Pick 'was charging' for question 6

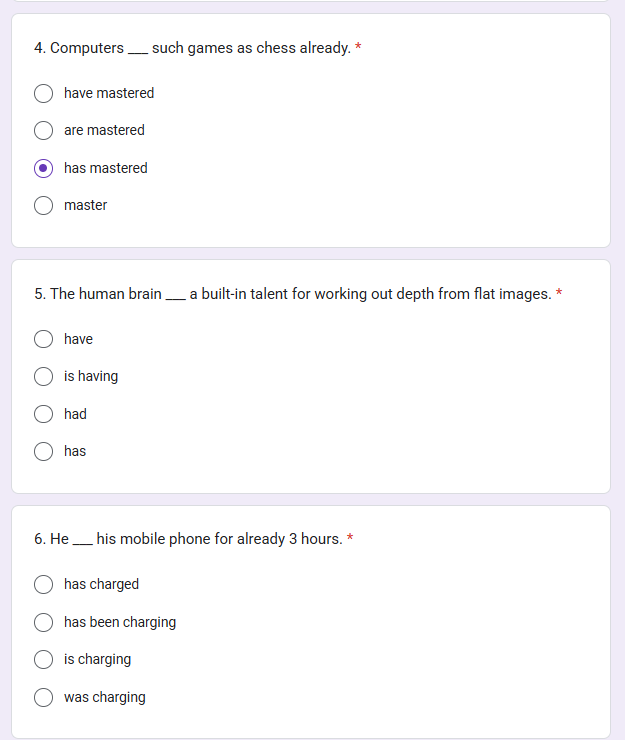pos(44,697)
